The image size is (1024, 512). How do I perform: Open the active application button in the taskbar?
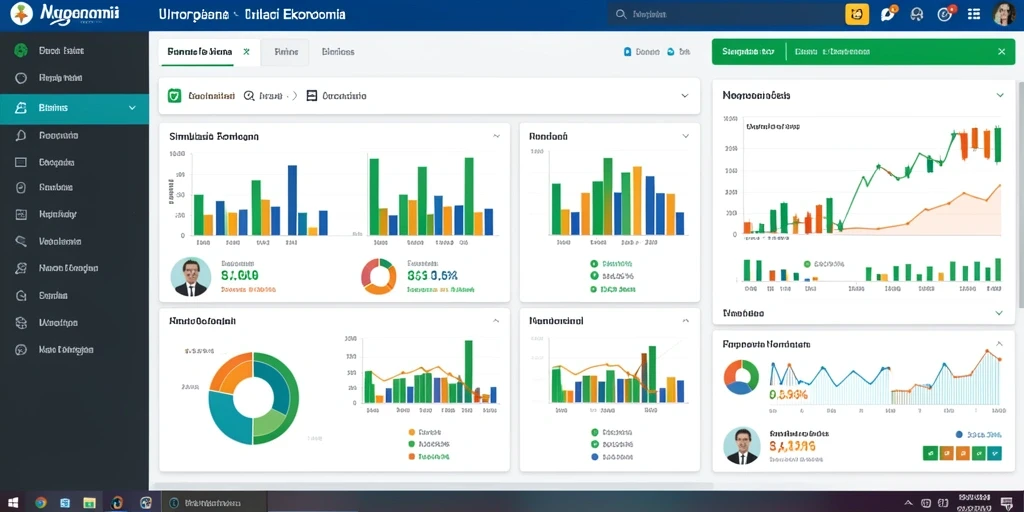pyautogui.click(x=214, y=502)
